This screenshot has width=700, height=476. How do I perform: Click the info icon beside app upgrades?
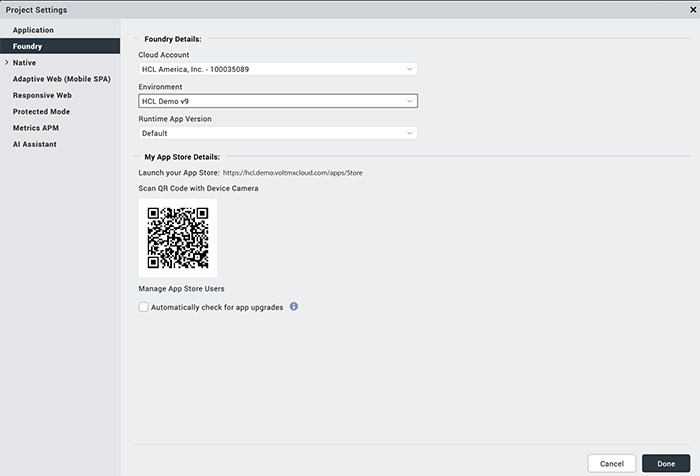(294, 306)
